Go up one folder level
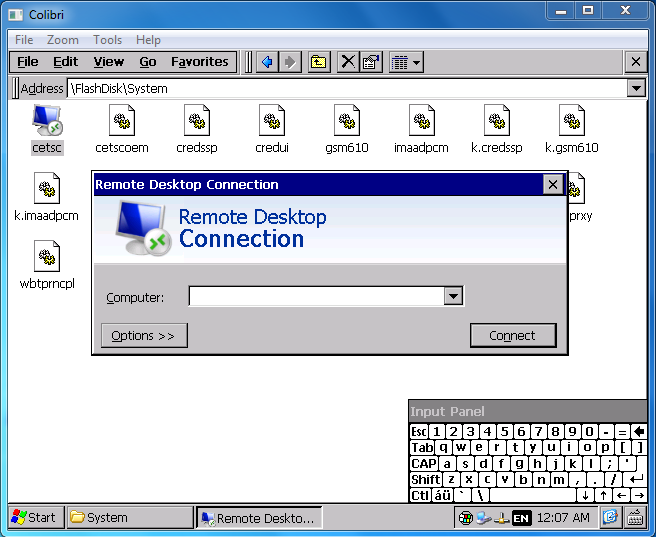This screenshot has width=656, height=537. pyautogui.click(x=319, y=62)
